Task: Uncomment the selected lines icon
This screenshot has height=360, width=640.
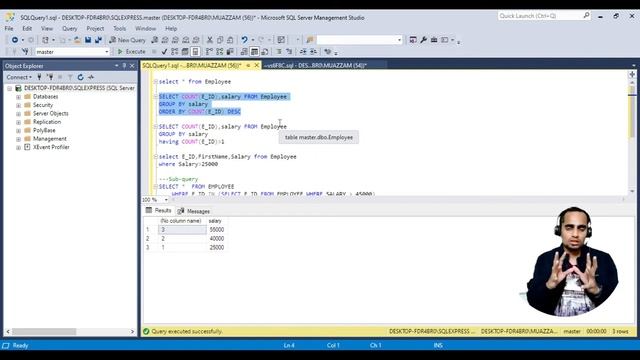Action: tap(289, 52)
